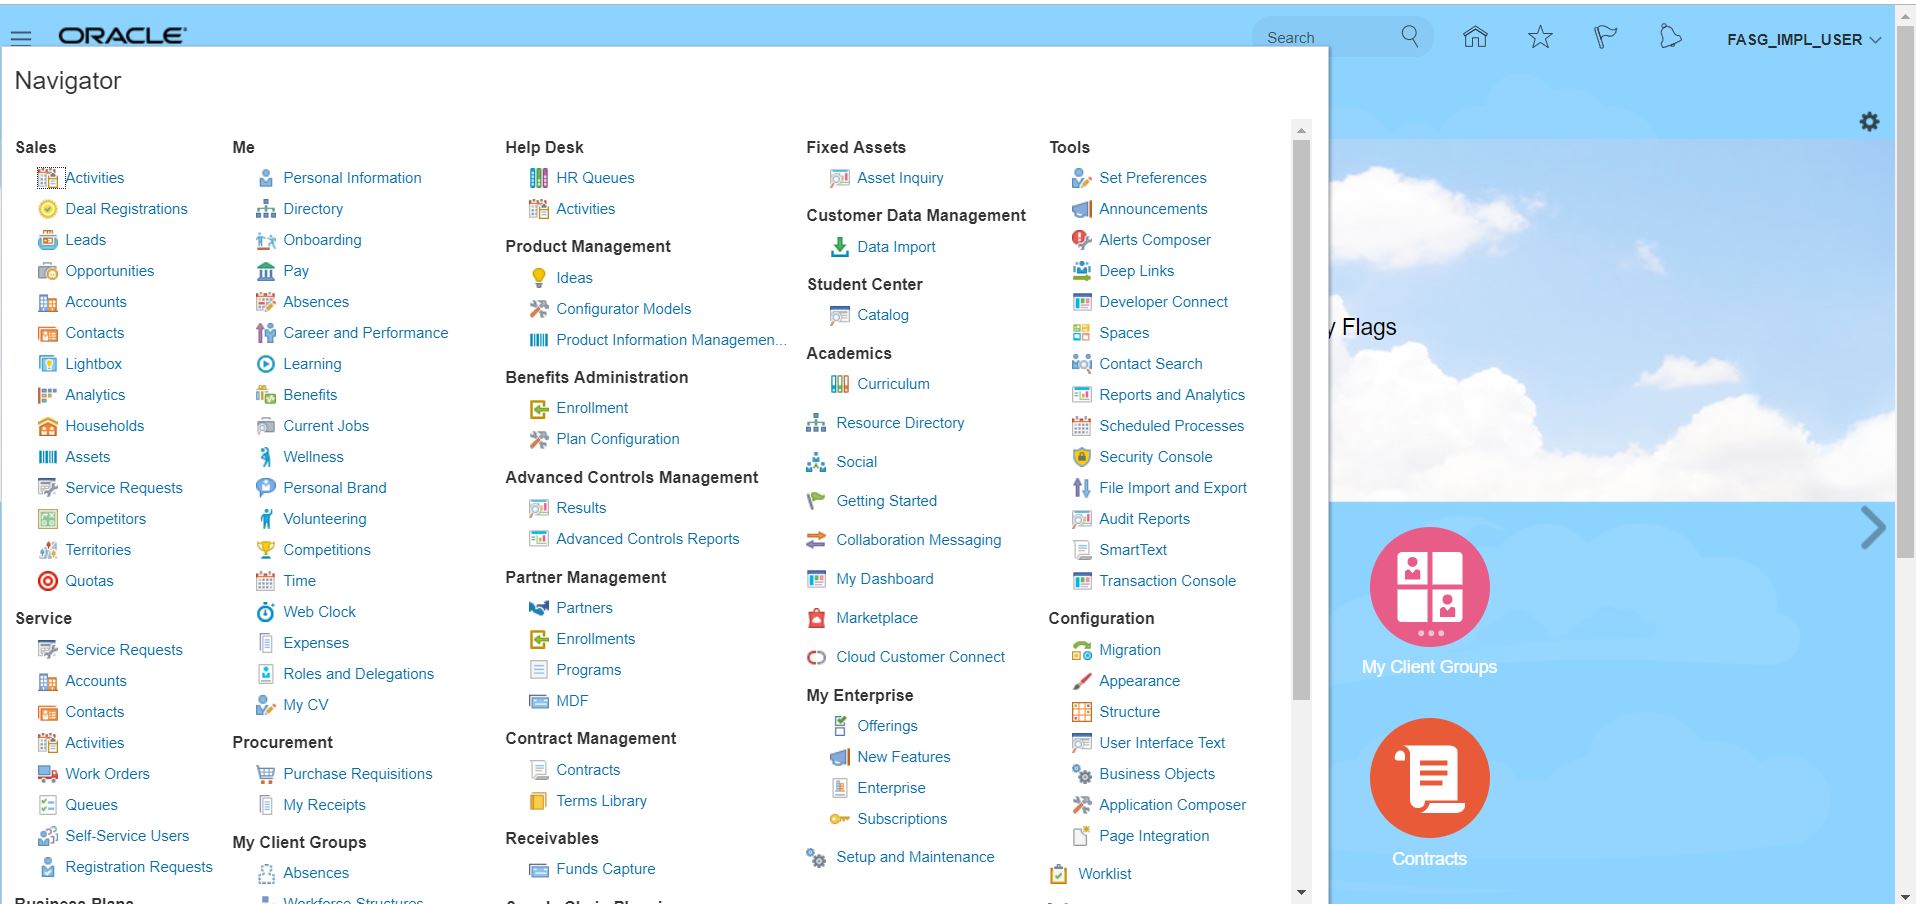The image size is (1916, 904).
Task: Click the right chevron to show more
Action: (x=1872, y=528)
